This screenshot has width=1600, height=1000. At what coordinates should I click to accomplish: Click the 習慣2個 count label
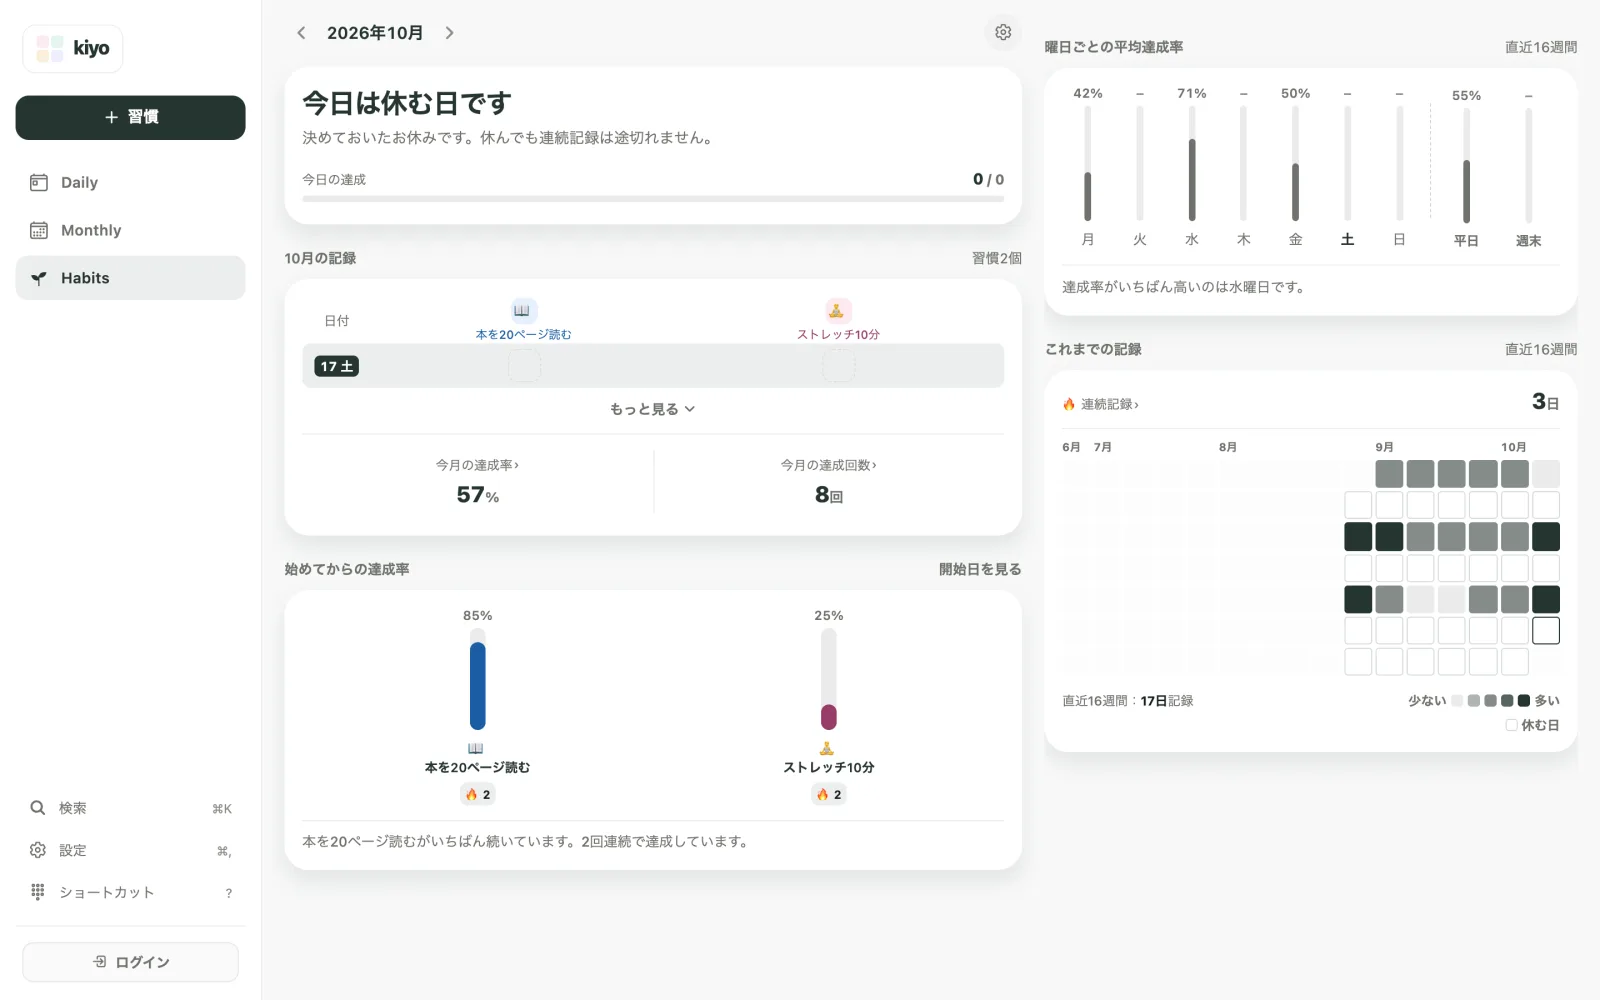click(x=997, y=258)
